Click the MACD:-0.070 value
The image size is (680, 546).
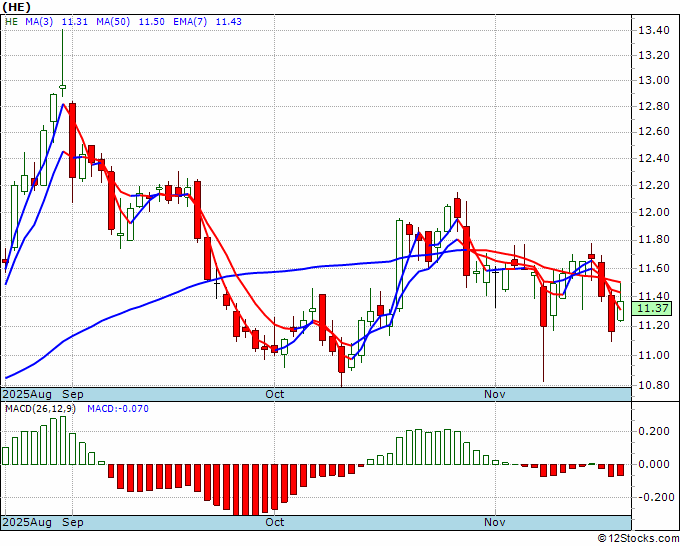[x=118, y=409]
